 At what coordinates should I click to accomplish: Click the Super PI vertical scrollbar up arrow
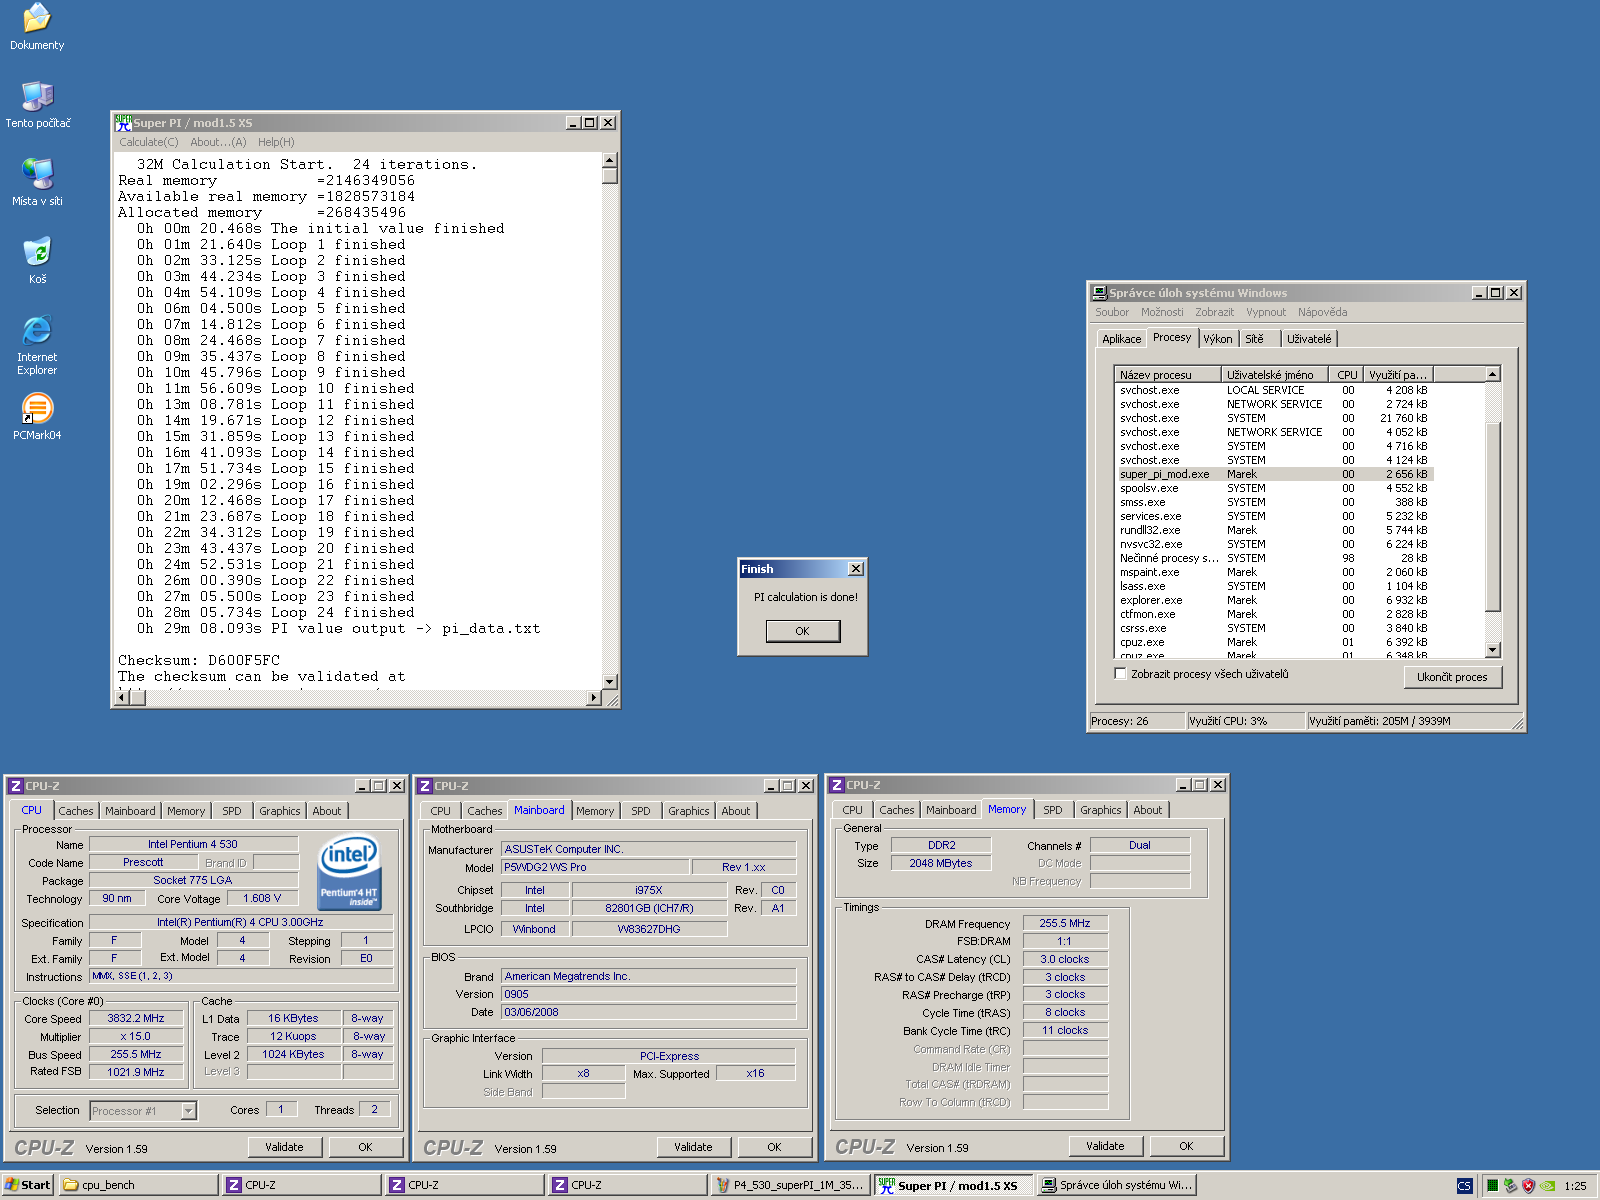pos(610,160)
